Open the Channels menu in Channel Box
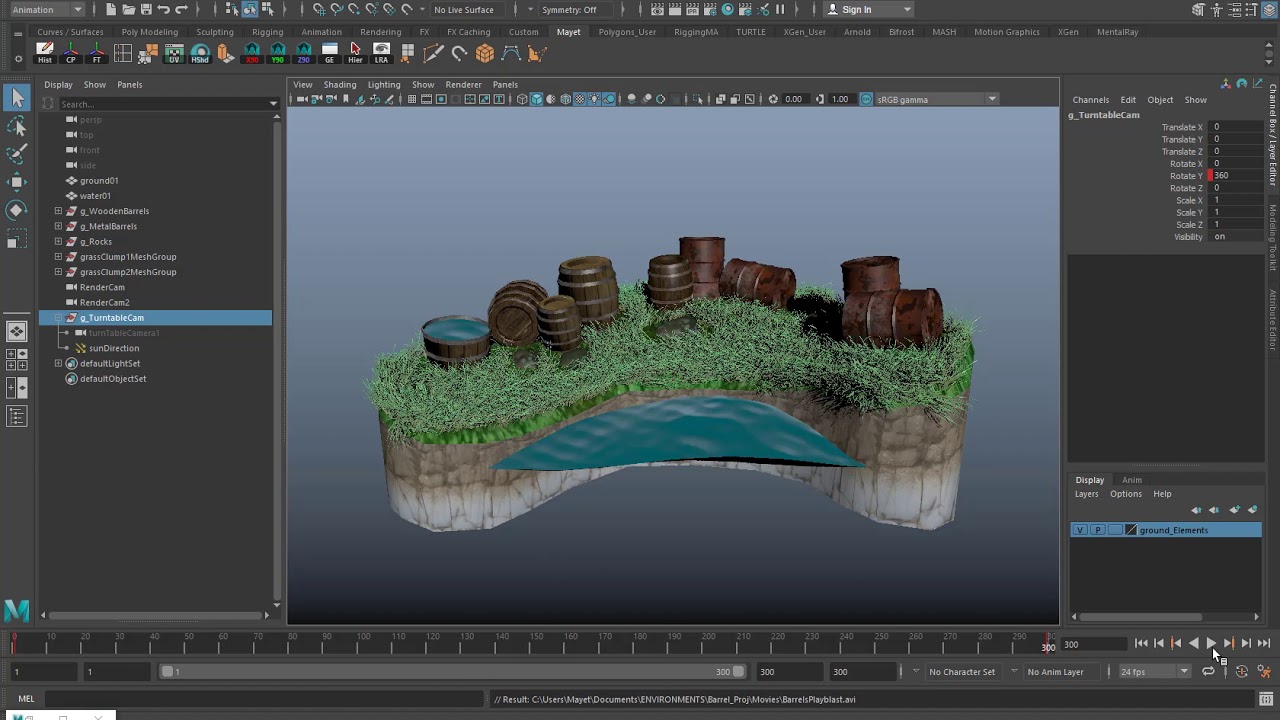Viewport: 1280px width, 720px height. (1090, 100)
